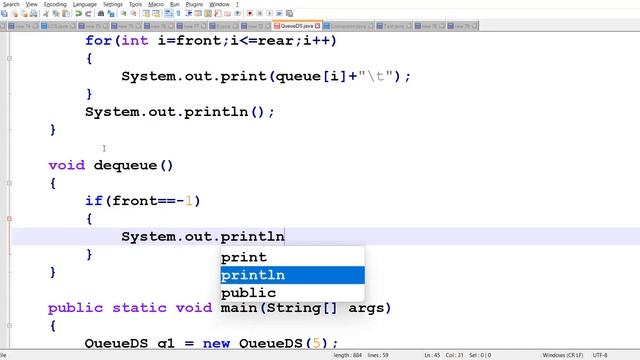Toggle synchronize horizontal scrolling icon
Viewport: 640px width, 360px height.
click(x=156, y=13)
